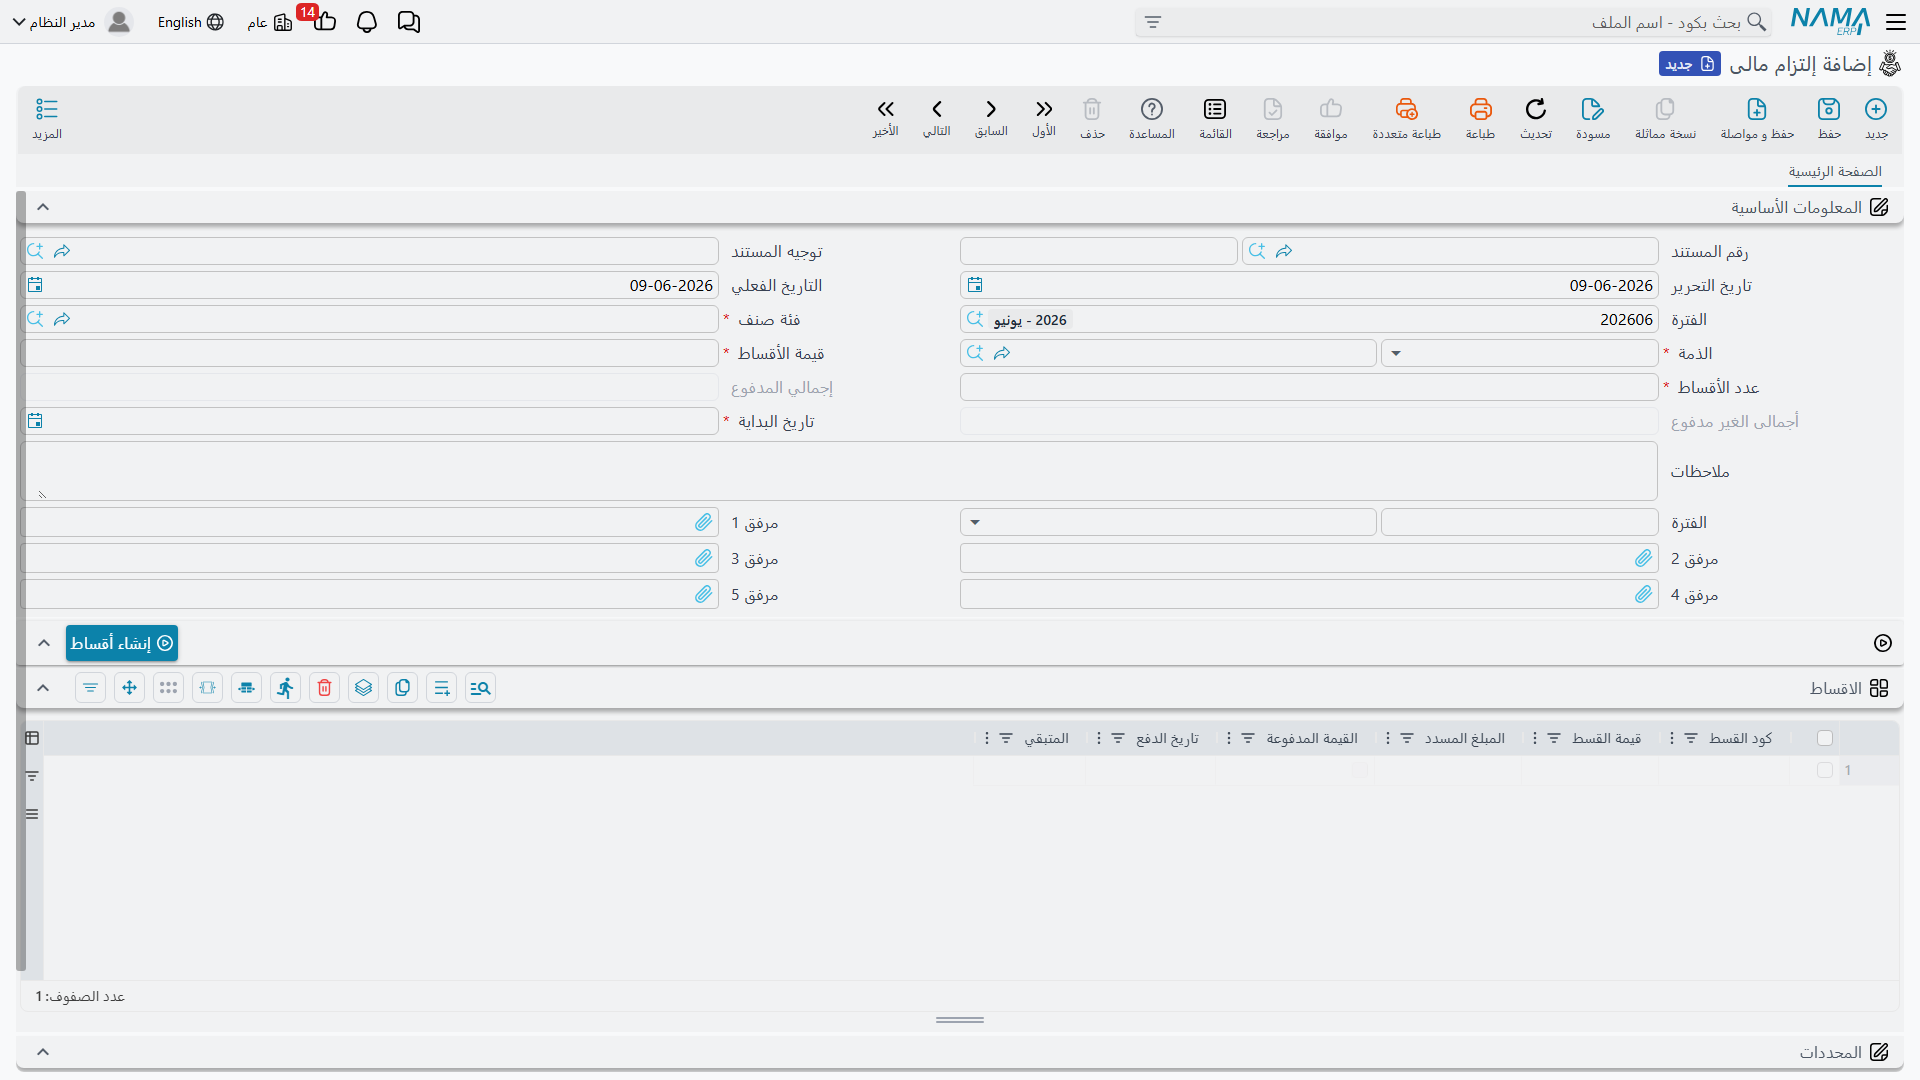
Task: Open the hamburger main menu
Action: [x=1896, y=22]
